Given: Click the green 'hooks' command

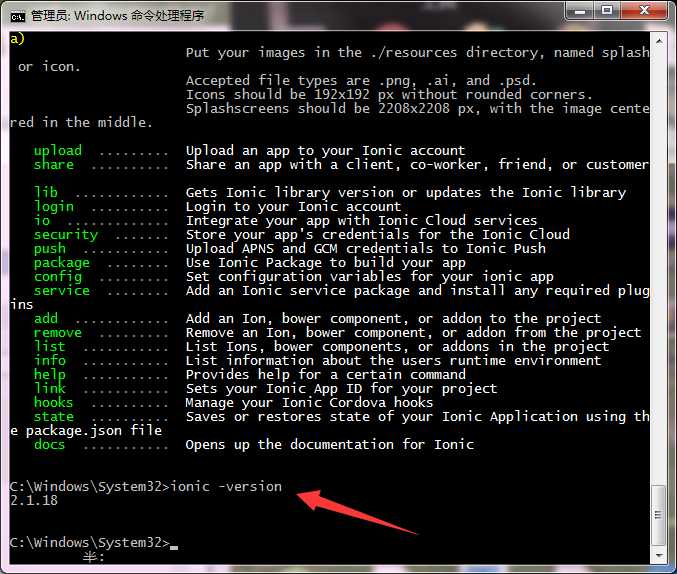Looking at the screenshot, I should point(54,403).
